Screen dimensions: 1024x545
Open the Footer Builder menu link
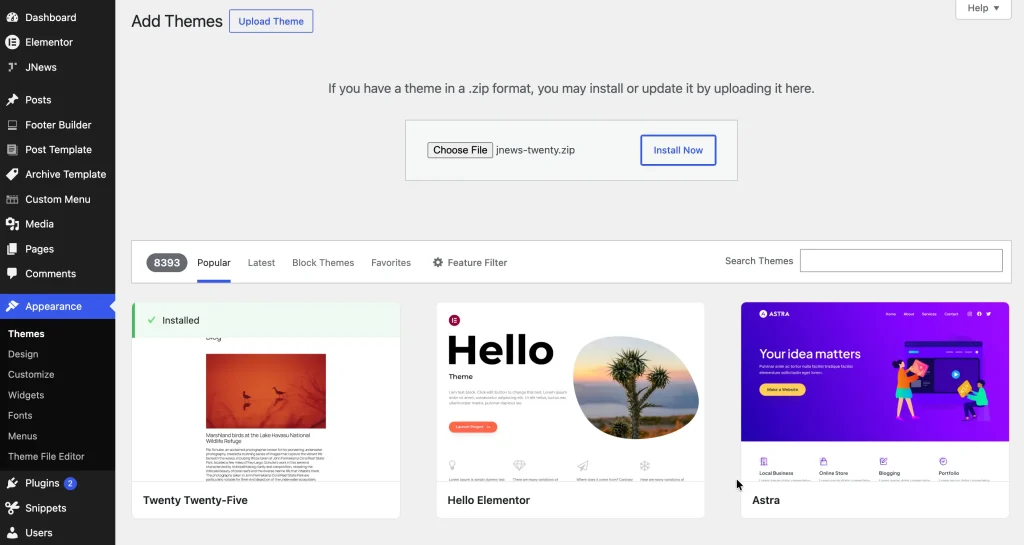coord(58,125)
